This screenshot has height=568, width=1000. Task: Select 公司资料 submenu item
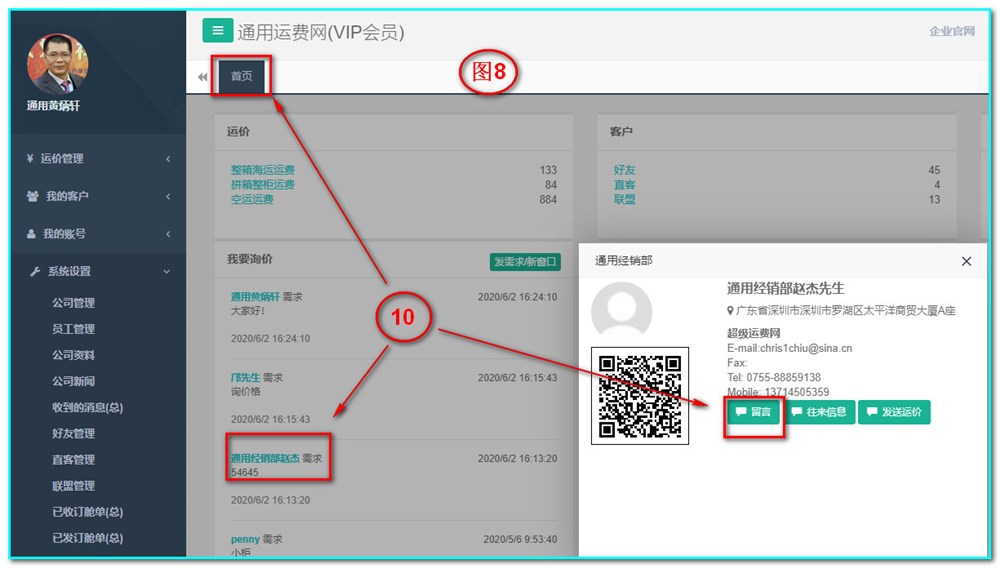click(73, 355)
